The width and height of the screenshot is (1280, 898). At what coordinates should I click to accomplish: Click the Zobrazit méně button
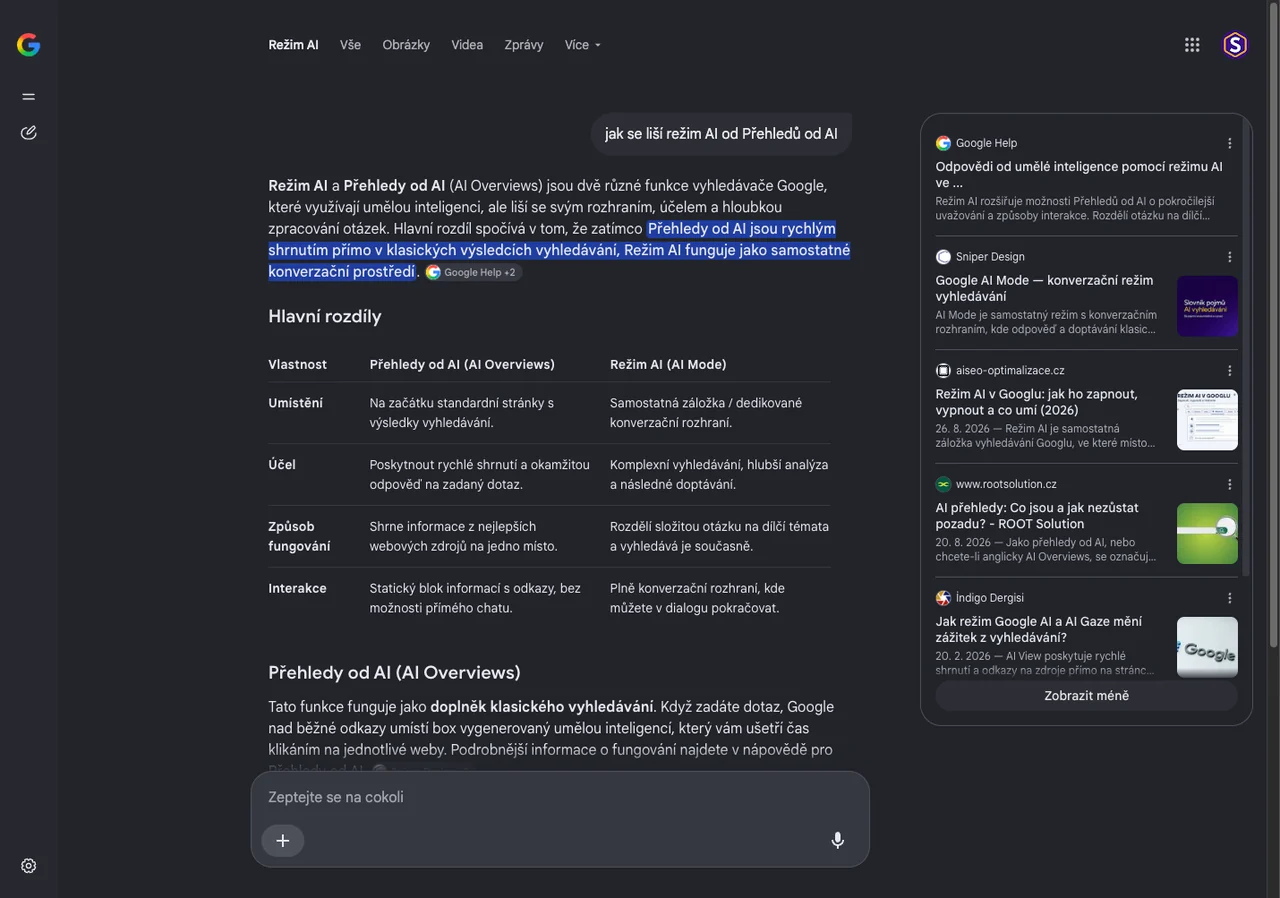(1086, 696)
